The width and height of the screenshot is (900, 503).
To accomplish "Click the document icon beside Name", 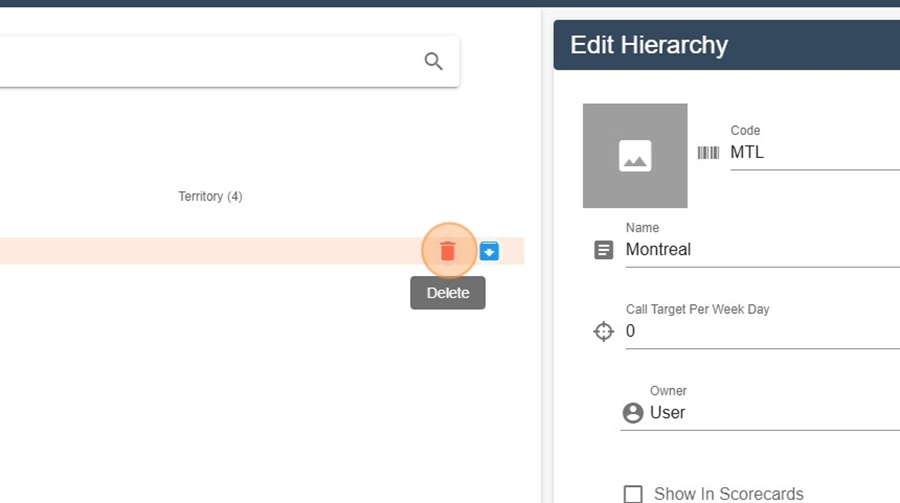I will coord(603,250).
